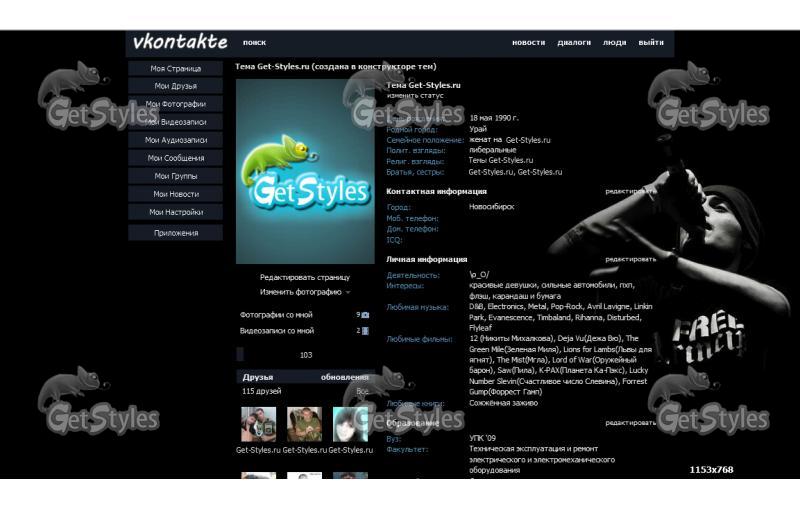
Task: Click city value Новосибирск
Action: coord(491,207)
